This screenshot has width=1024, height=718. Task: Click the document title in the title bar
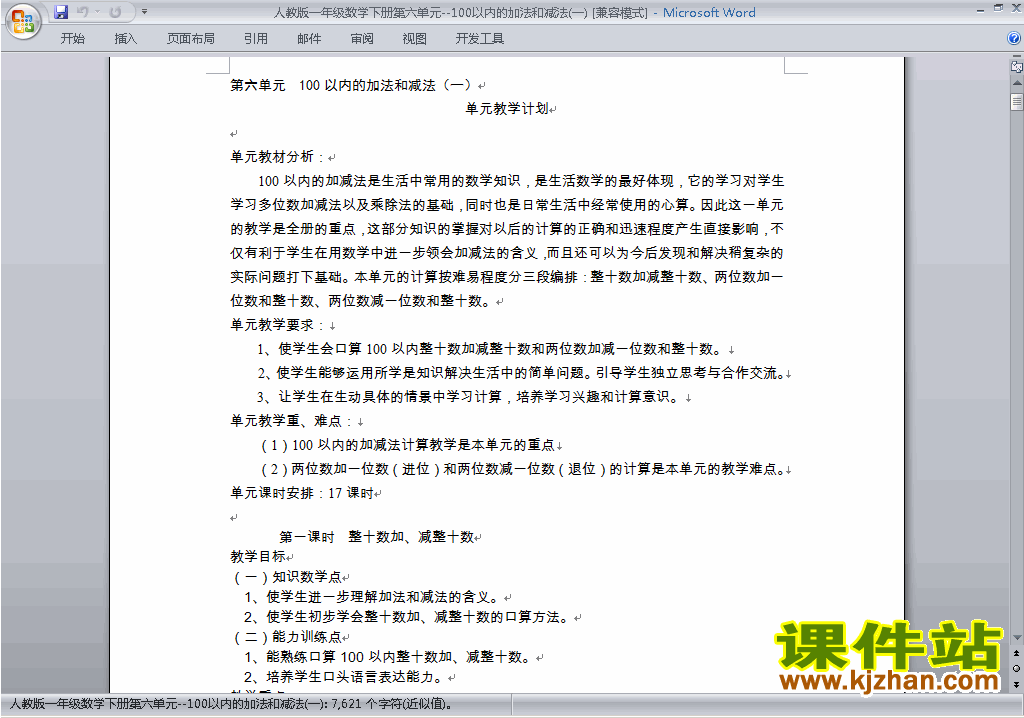pos(460,12)
